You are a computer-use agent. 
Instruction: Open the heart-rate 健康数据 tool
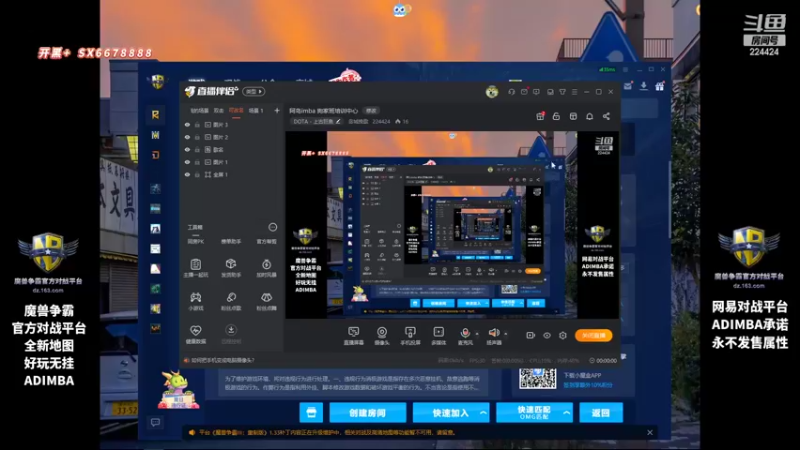(195, 330)
